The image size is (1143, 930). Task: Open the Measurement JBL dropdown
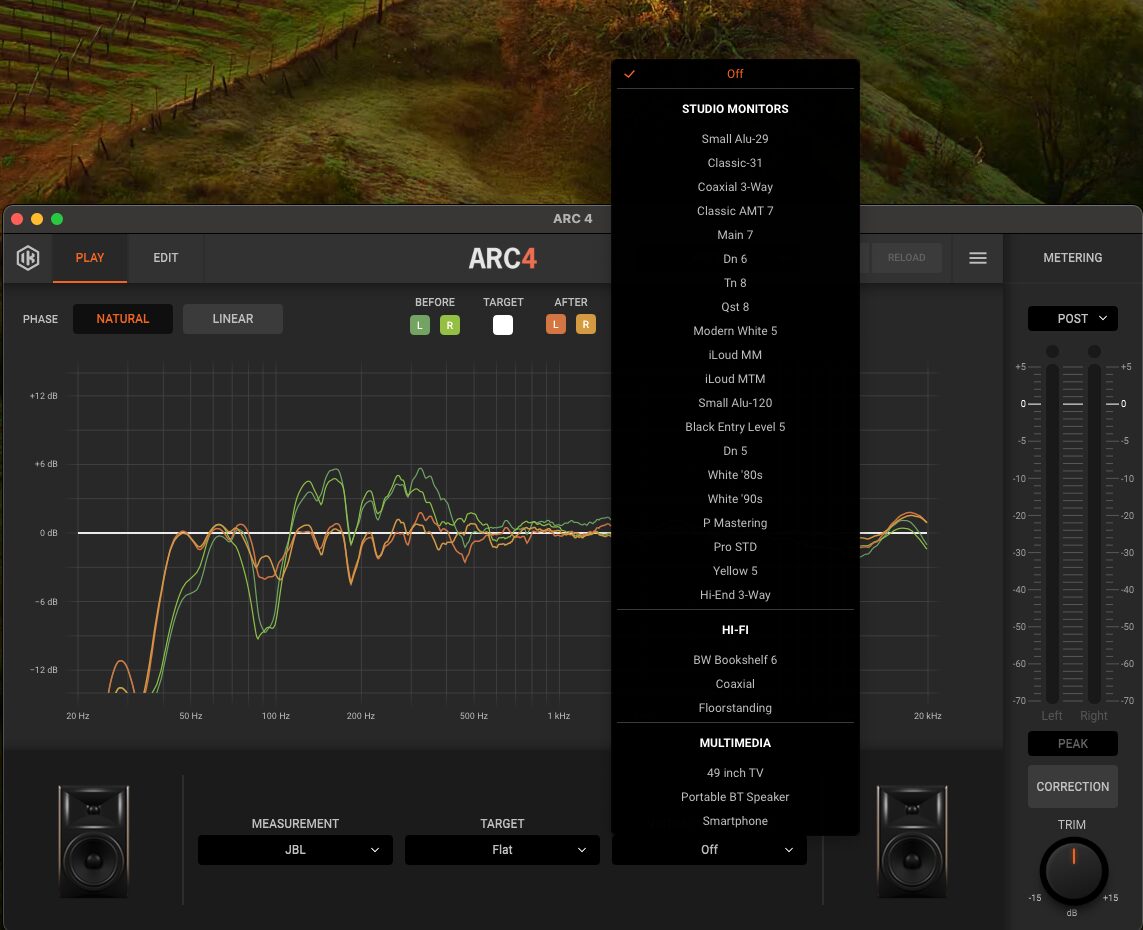coord(295,850)
